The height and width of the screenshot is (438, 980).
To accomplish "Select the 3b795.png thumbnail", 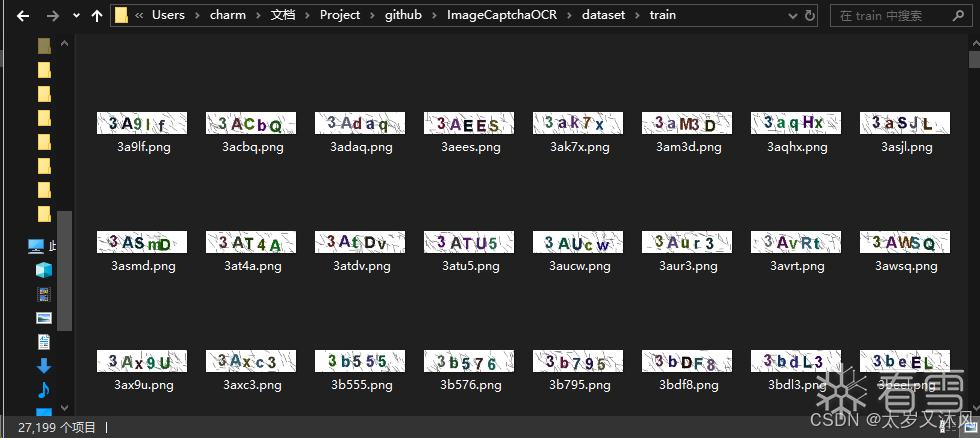I will tap(578, 361).
